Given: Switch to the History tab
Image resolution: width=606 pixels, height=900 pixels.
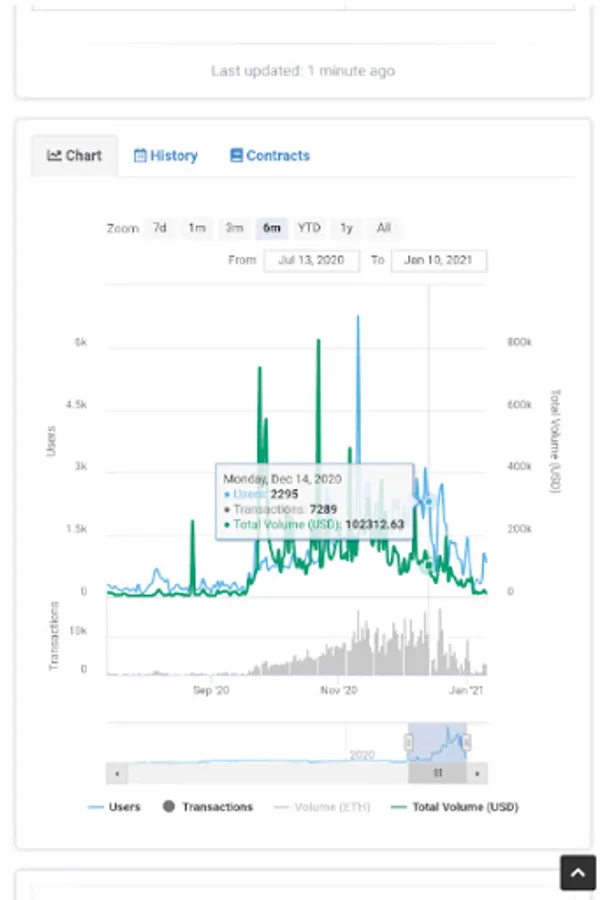Looking at the screenshot, I should [166, 156].
